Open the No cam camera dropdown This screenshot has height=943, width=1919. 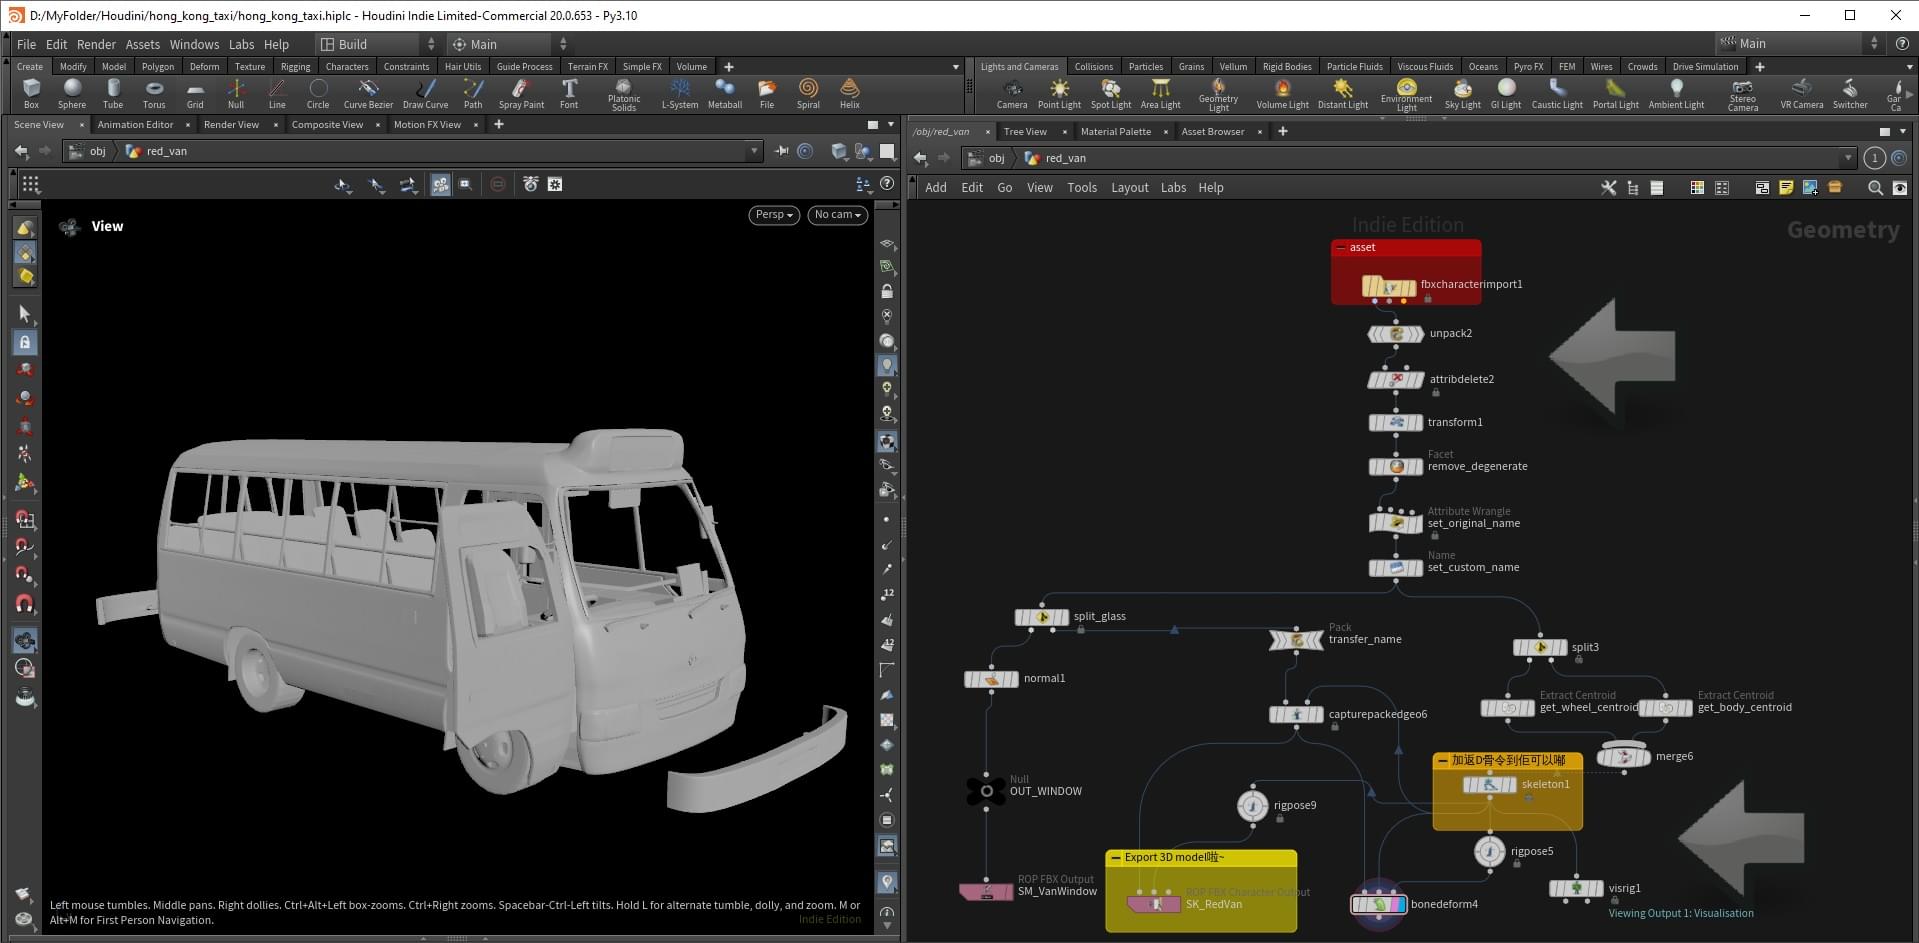[837, 215]
